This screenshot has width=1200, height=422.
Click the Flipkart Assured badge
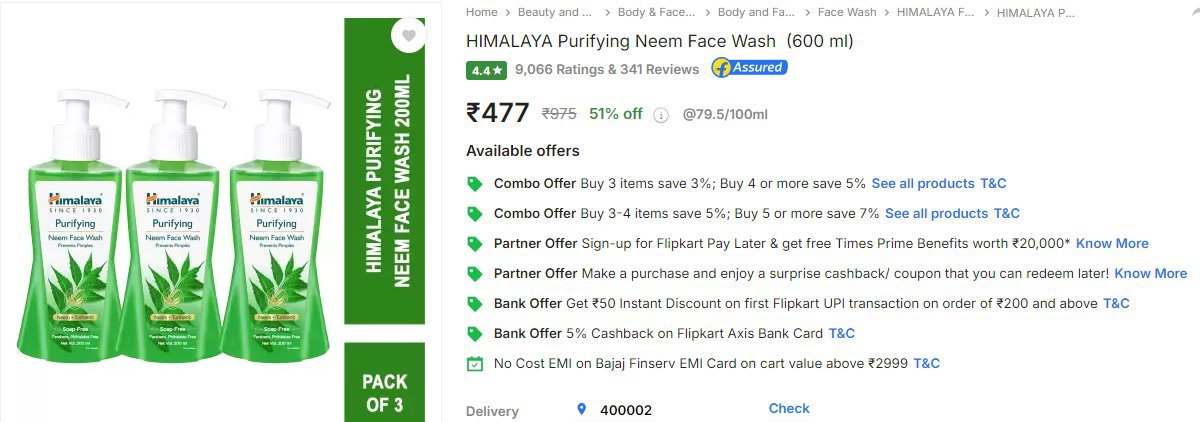point(749,68)
